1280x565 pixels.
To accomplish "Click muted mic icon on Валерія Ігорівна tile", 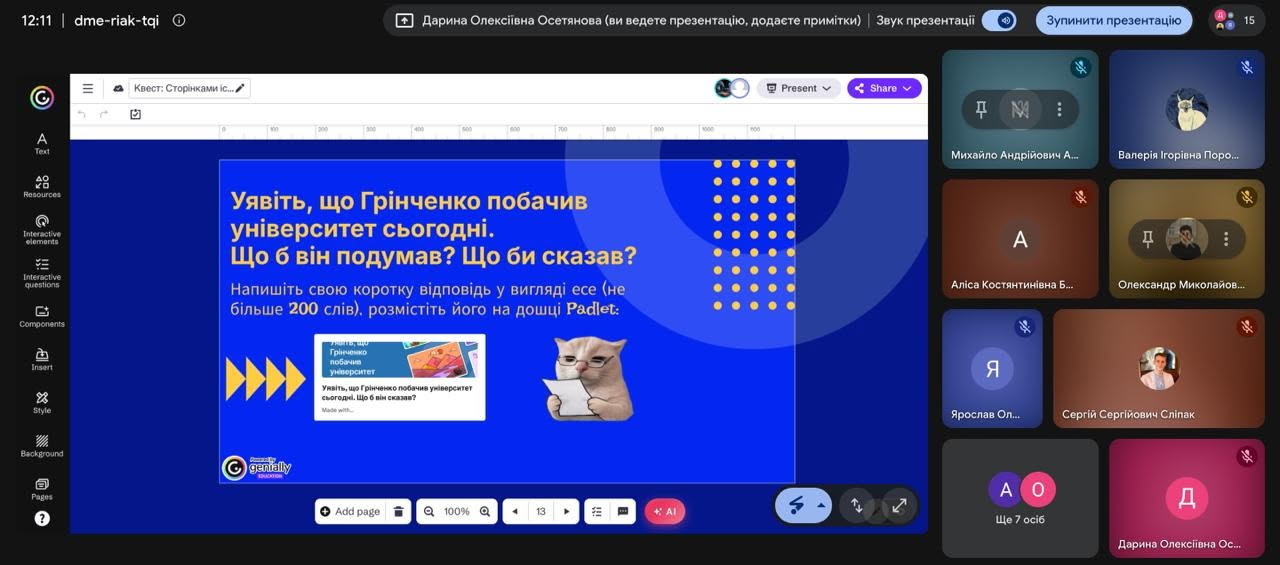I will point(1246,68).
